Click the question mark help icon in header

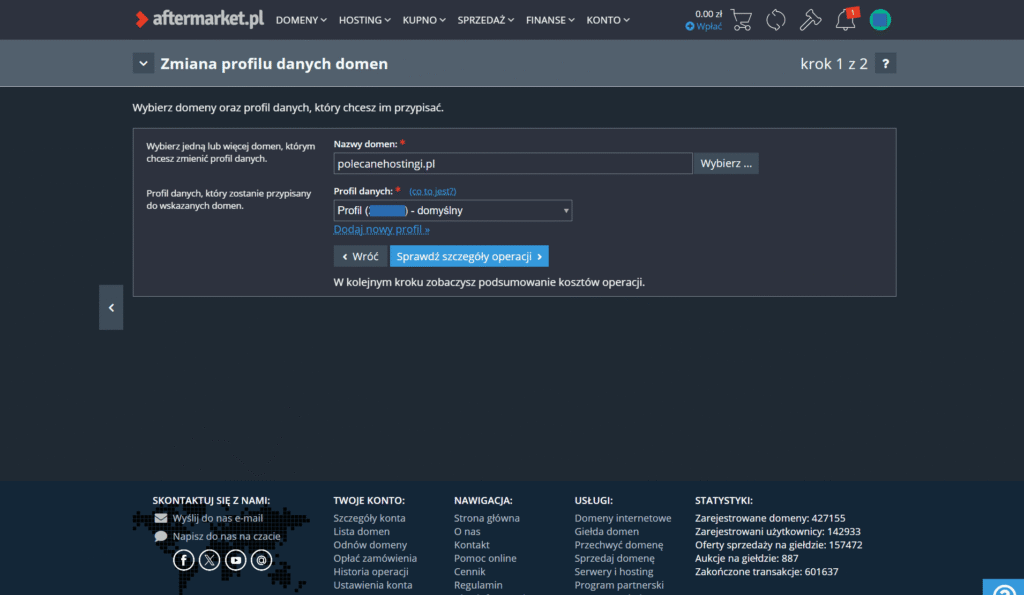884,64
